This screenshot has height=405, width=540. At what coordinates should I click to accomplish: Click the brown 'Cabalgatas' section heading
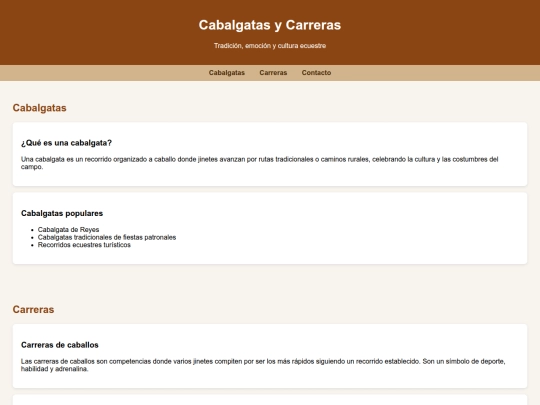(x=40, y=108)
